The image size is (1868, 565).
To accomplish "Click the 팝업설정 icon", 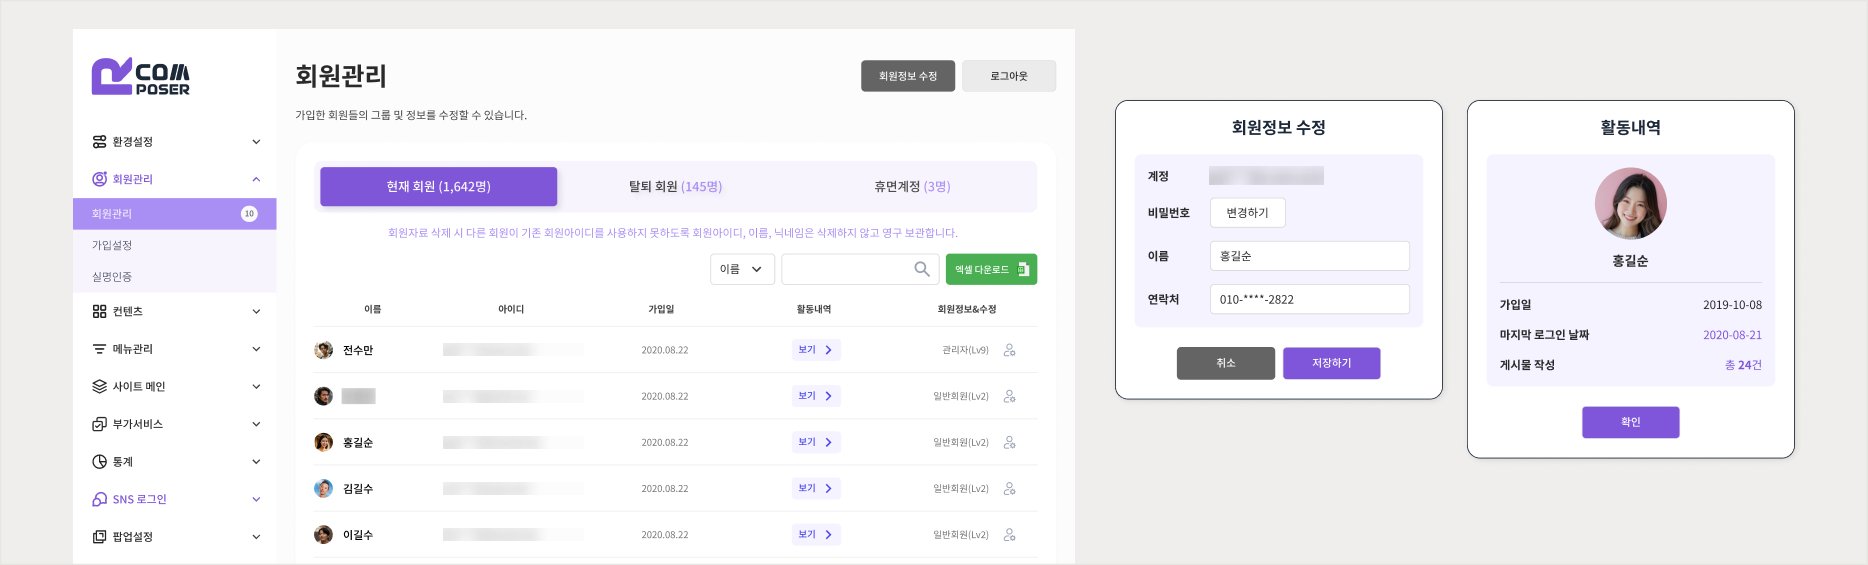I will point(99,537).
